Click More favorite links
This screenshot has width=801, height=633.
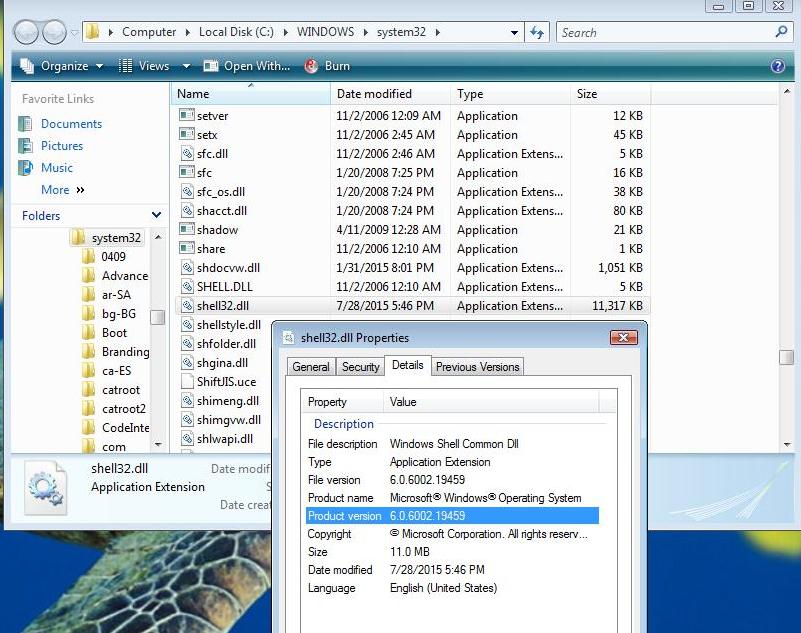pos(63,190)
